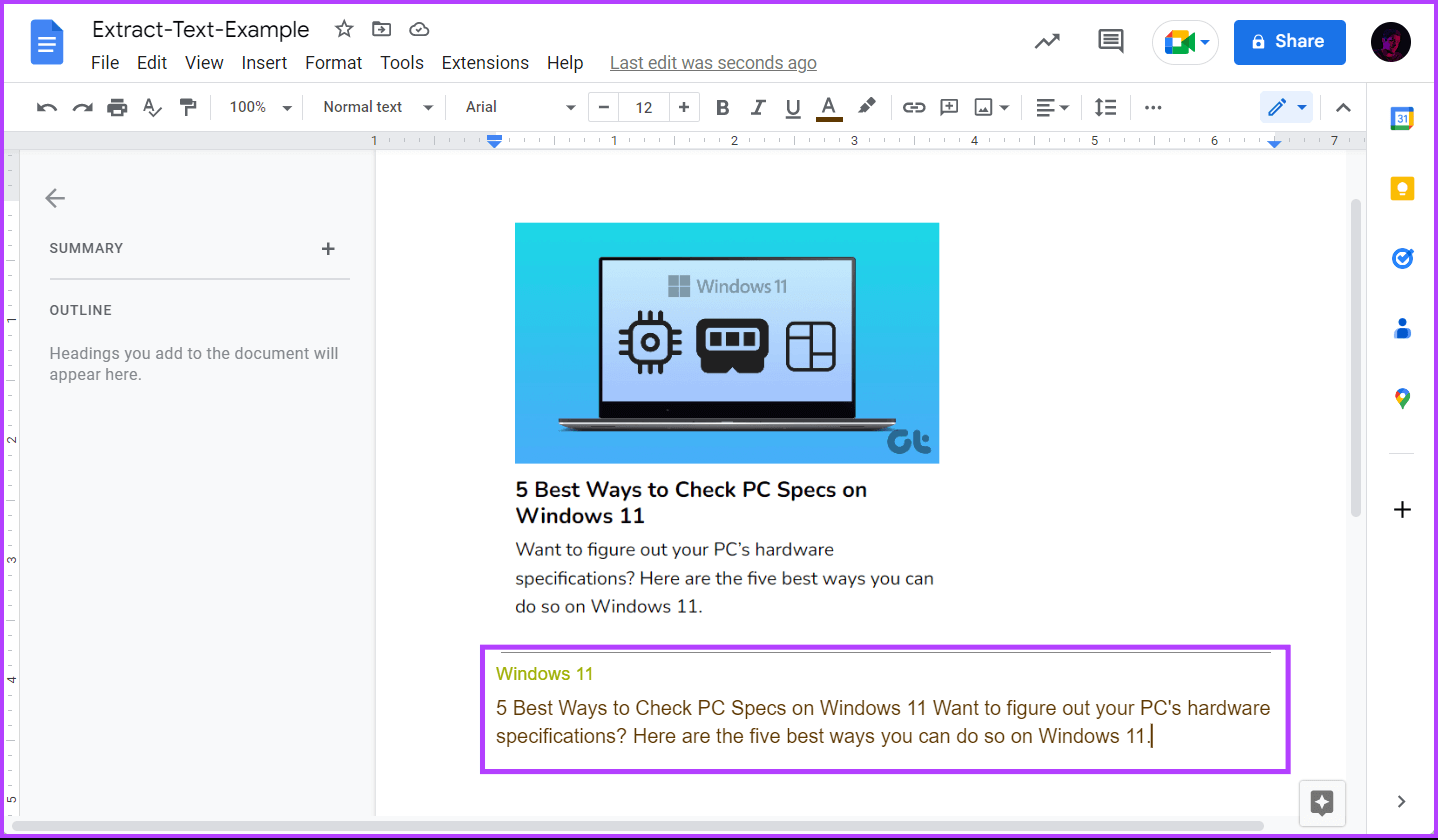The height and width of the screenshot is (840, 1438).
Task: Decrease font size with minus button
Action: [604, 108]
